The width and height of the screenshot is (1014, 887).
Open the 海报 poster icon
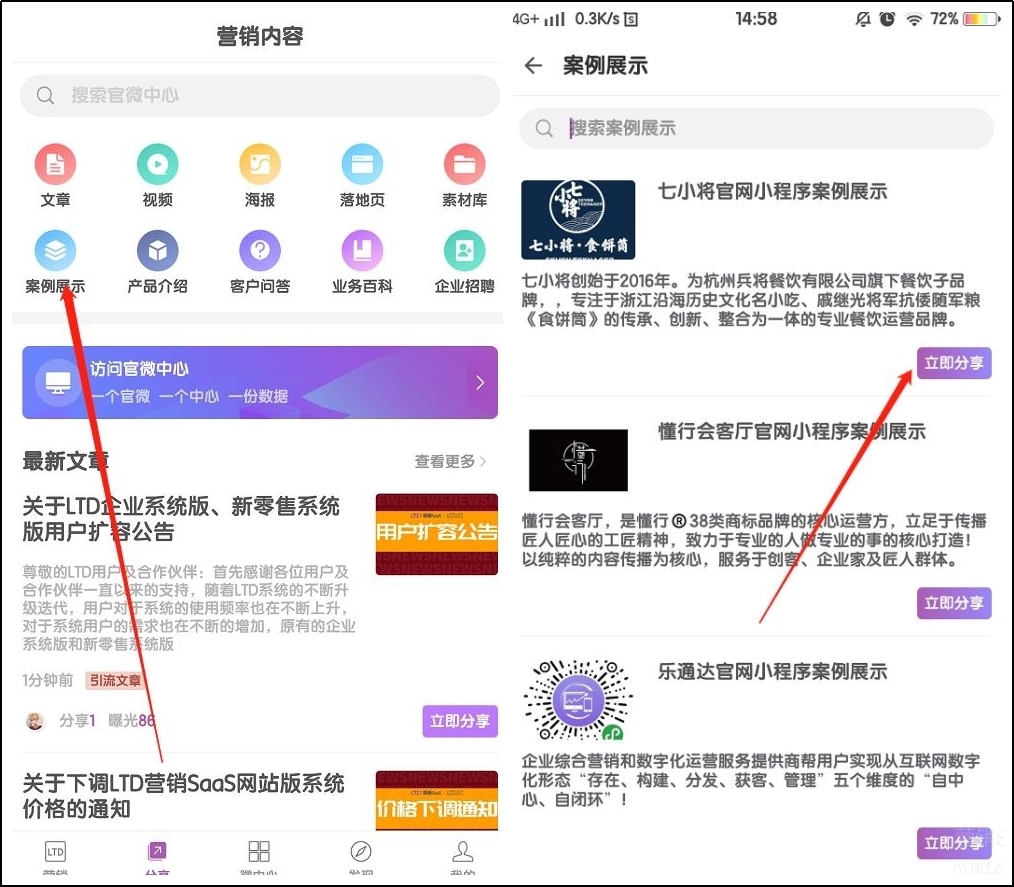point(259,165)
